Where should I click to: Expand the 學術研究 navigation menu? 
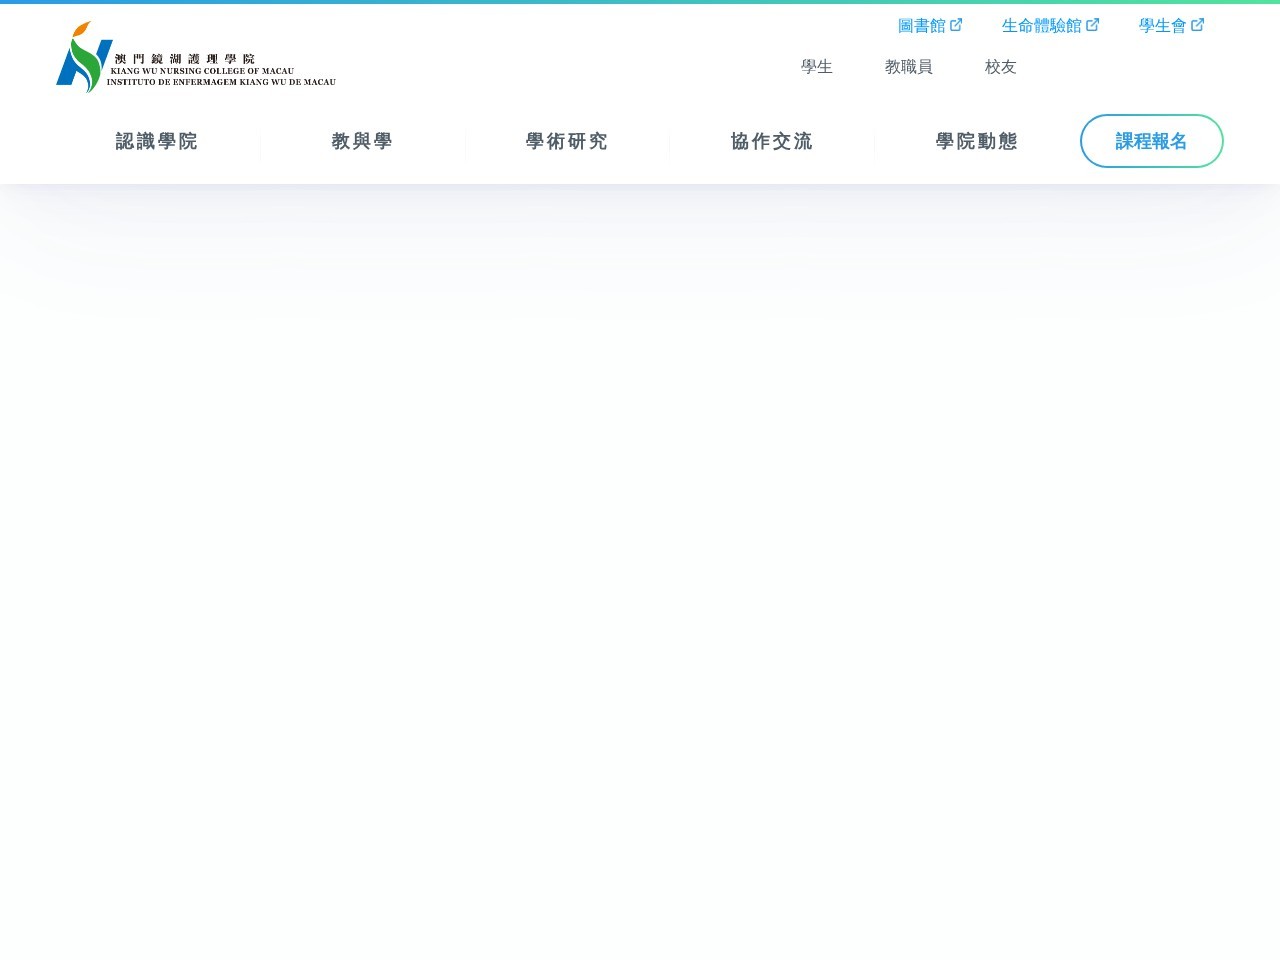click(x=567, y=142)
